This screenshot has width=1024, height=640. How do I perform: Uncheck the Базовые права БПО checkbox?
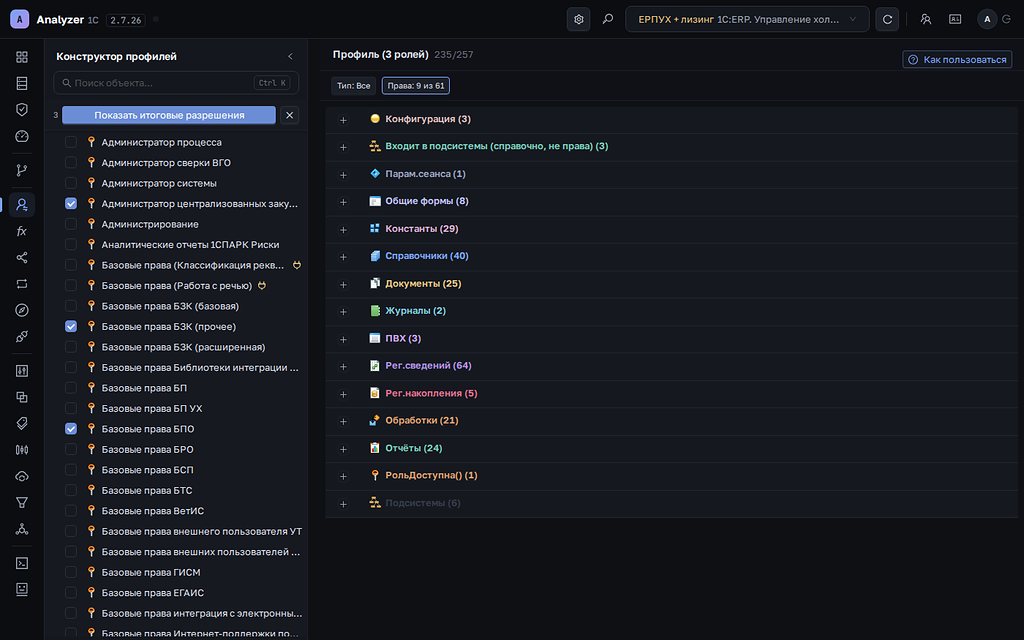tap(71, 429)
